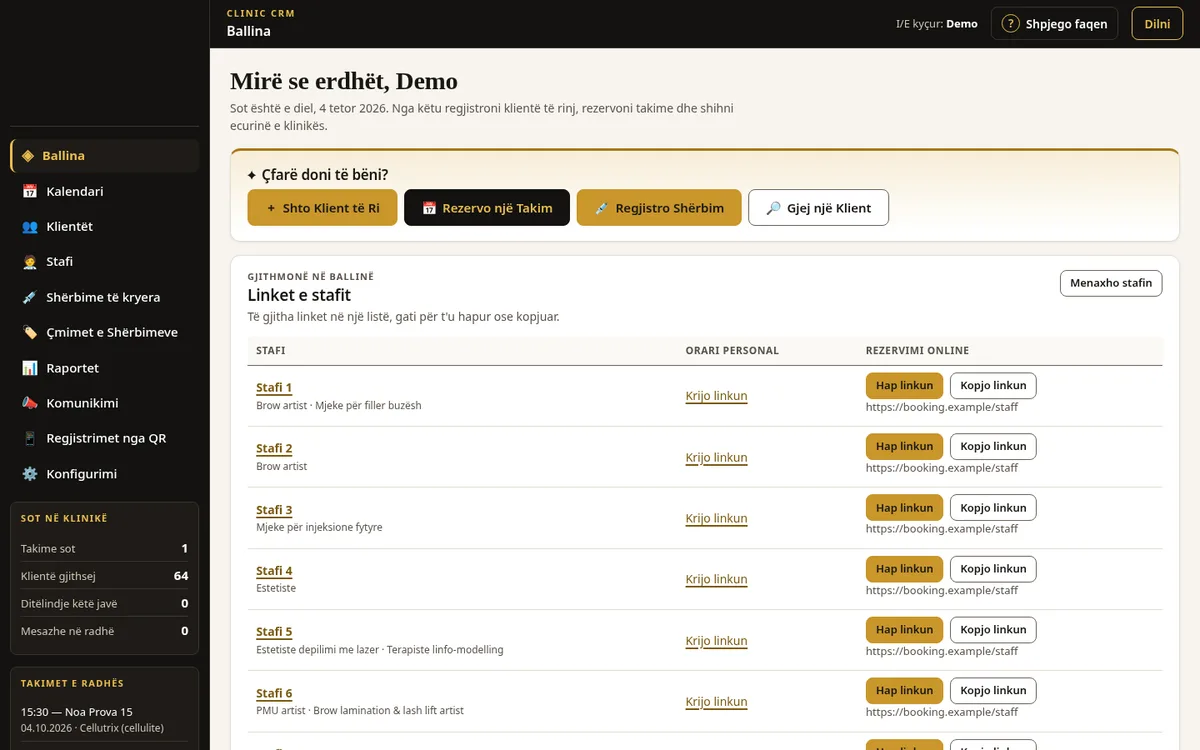
Task: Click Shto Klient të Ri button
Action: pos(323,208)
